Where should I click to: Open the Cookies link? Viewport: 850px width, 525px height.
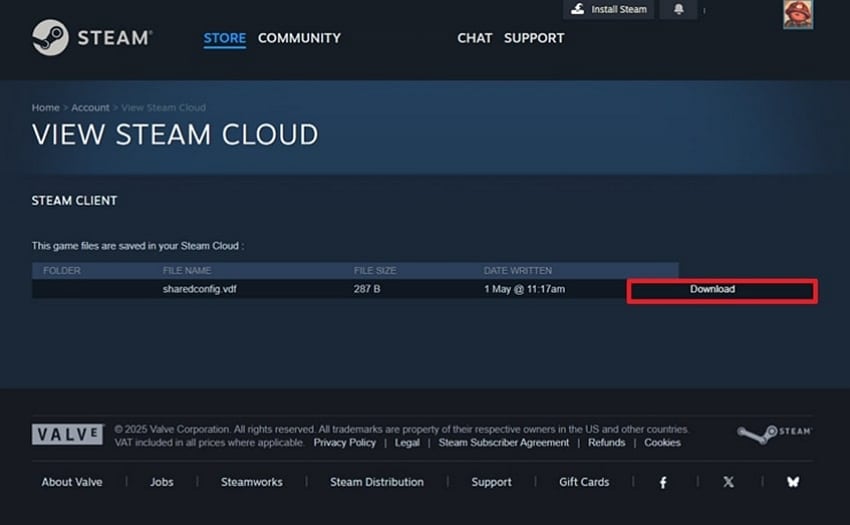pyautogui.click(x=662, y=443)
